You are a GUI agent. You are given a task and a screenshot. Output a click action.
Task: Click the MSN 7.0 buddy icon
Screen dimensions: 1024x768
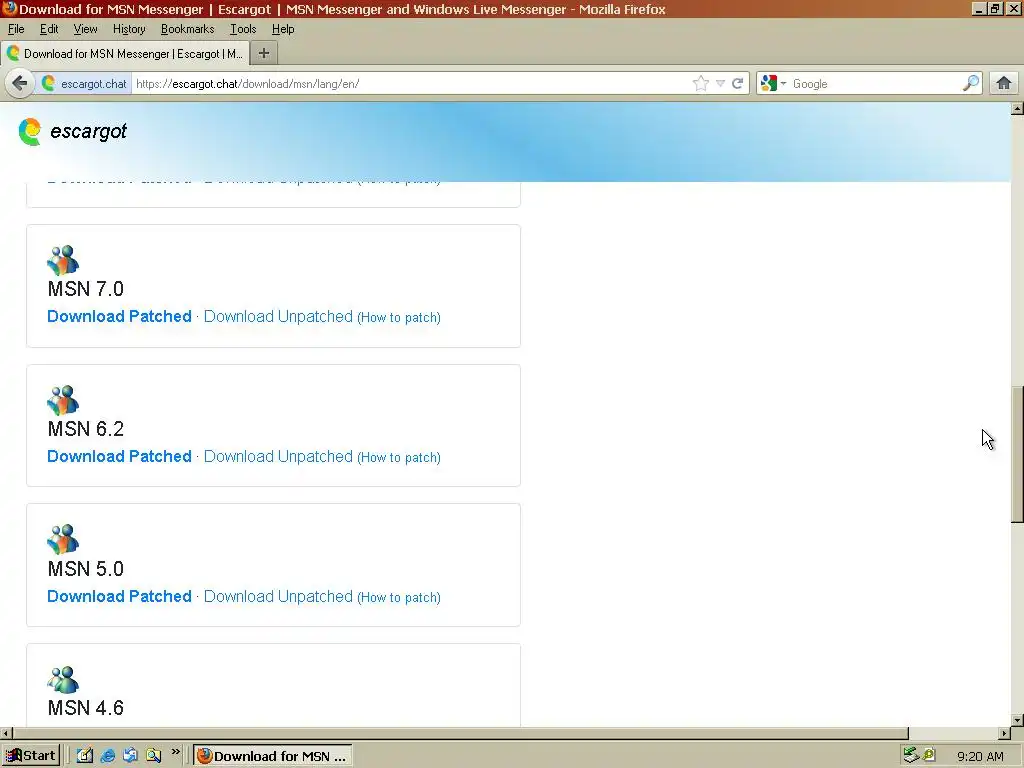pos(63,260)
